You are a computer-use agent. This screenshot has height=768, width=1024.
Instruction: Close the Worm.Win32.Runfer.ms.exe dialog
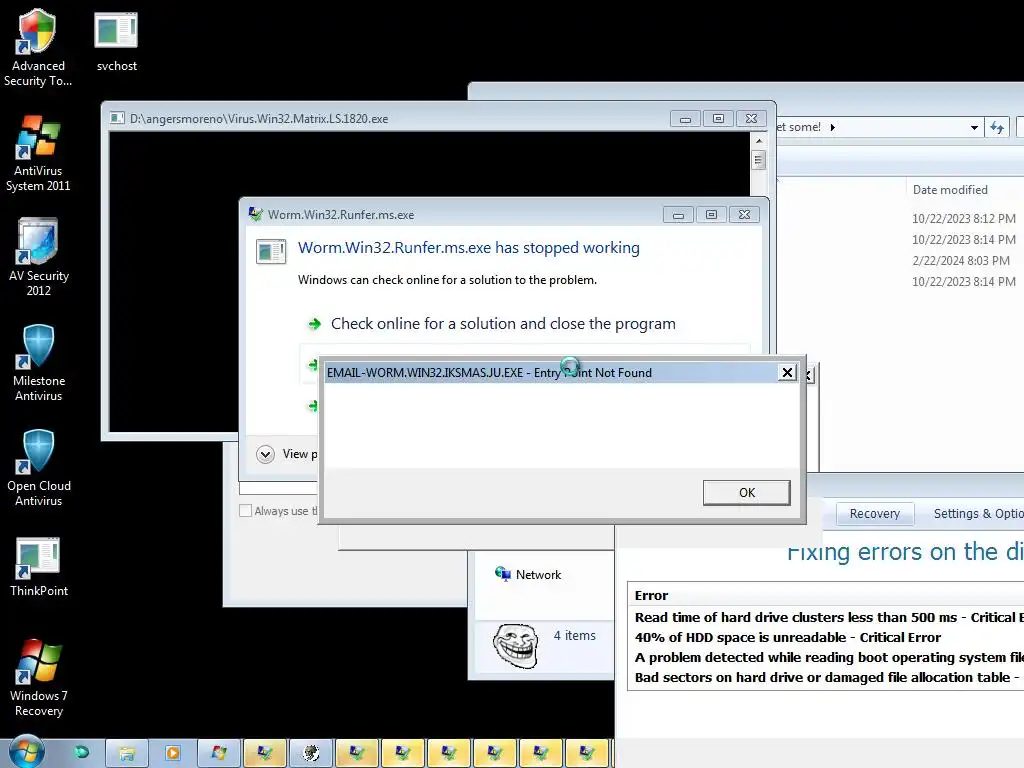tap(744, 215)
